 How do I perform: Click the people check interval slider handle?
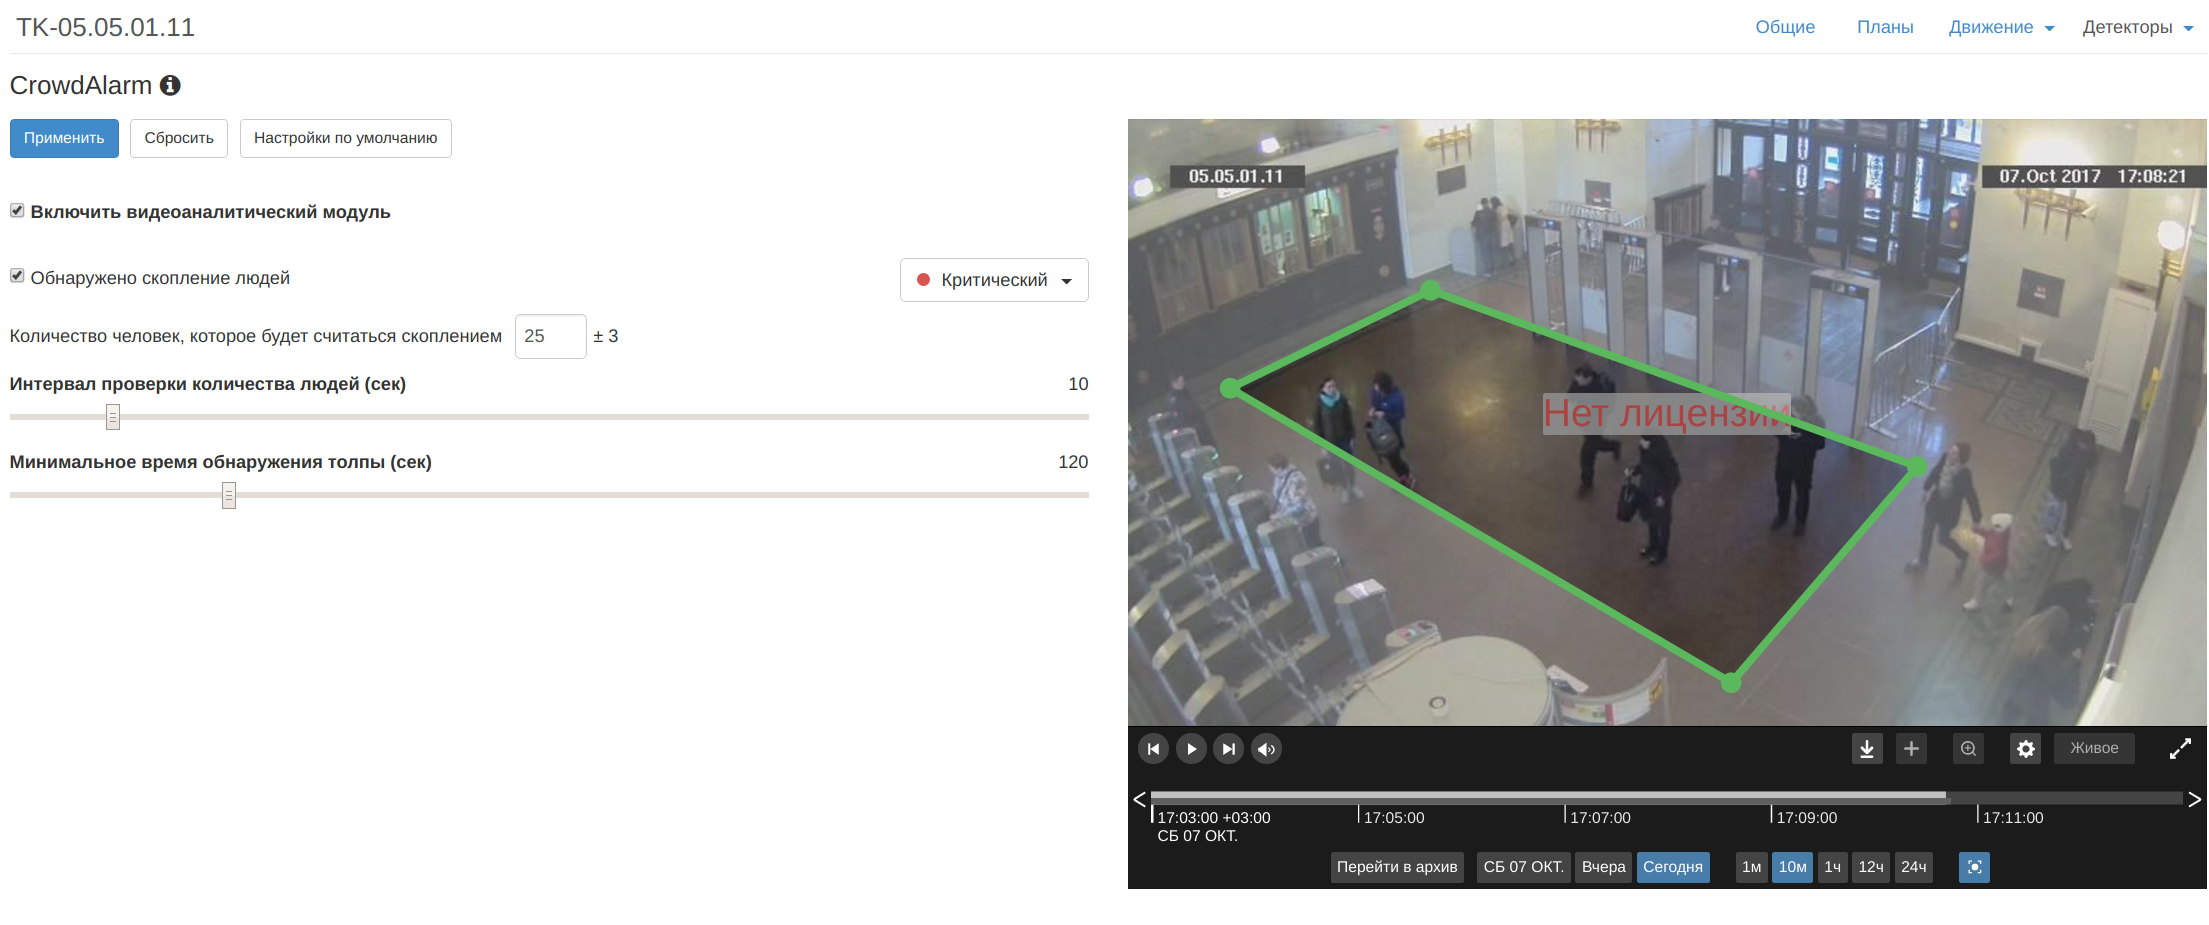coord(113,417)
